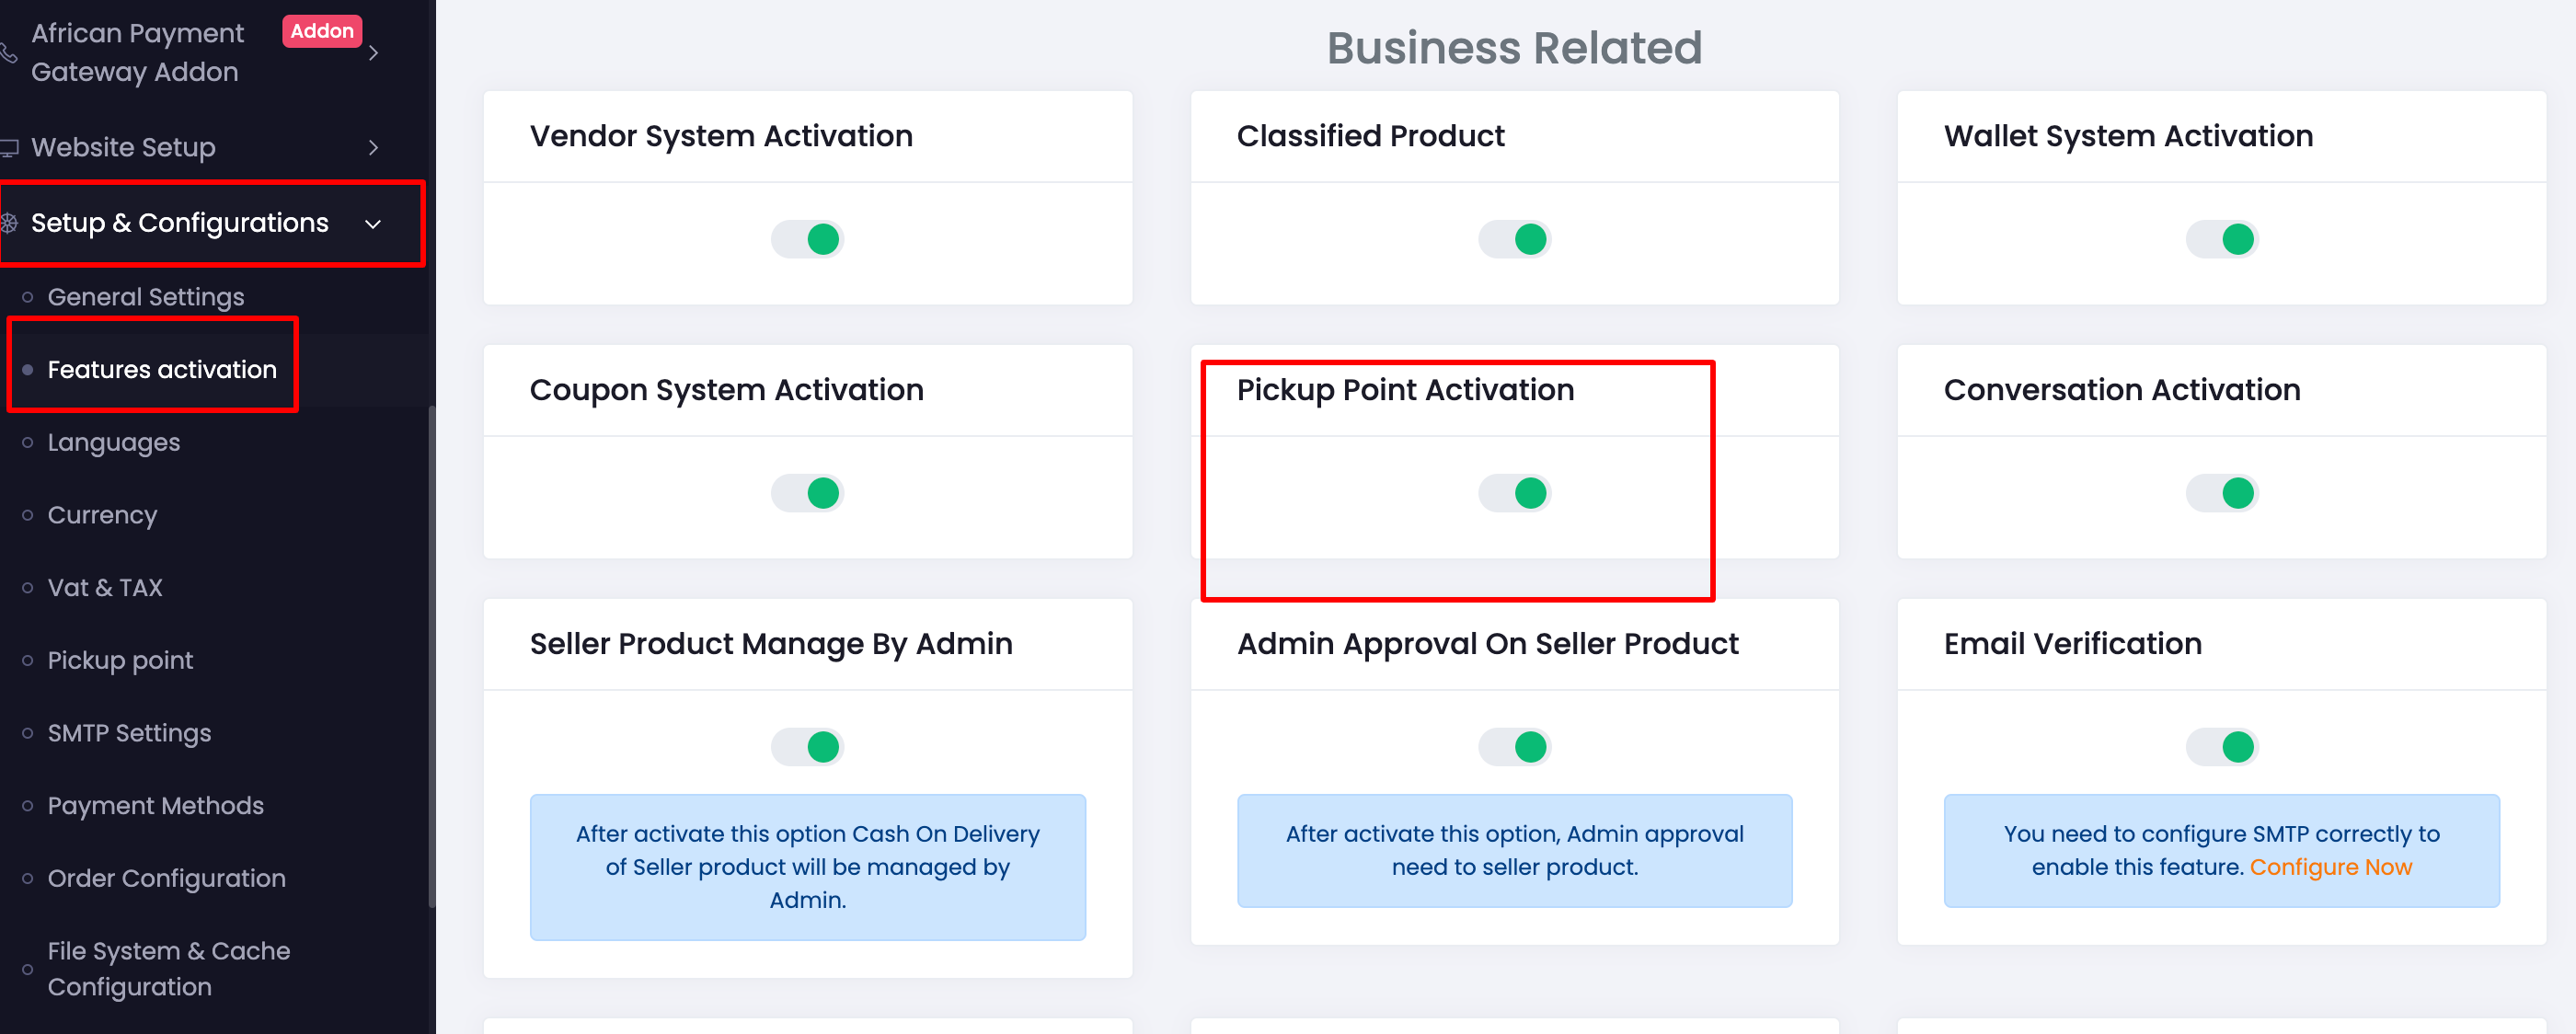
Task: Disable the Pickup Point Activation switch
Action: (x=1514, y=493)
